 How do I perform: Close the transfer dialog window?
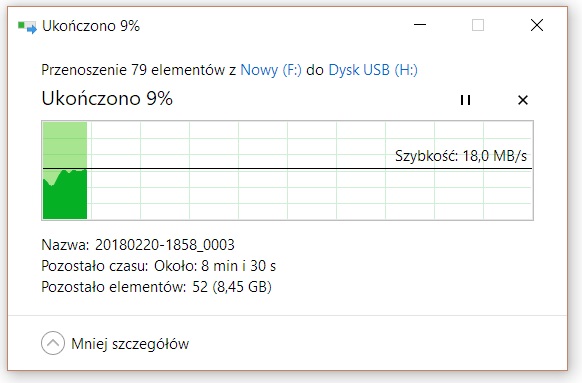[x=537, y=25]
